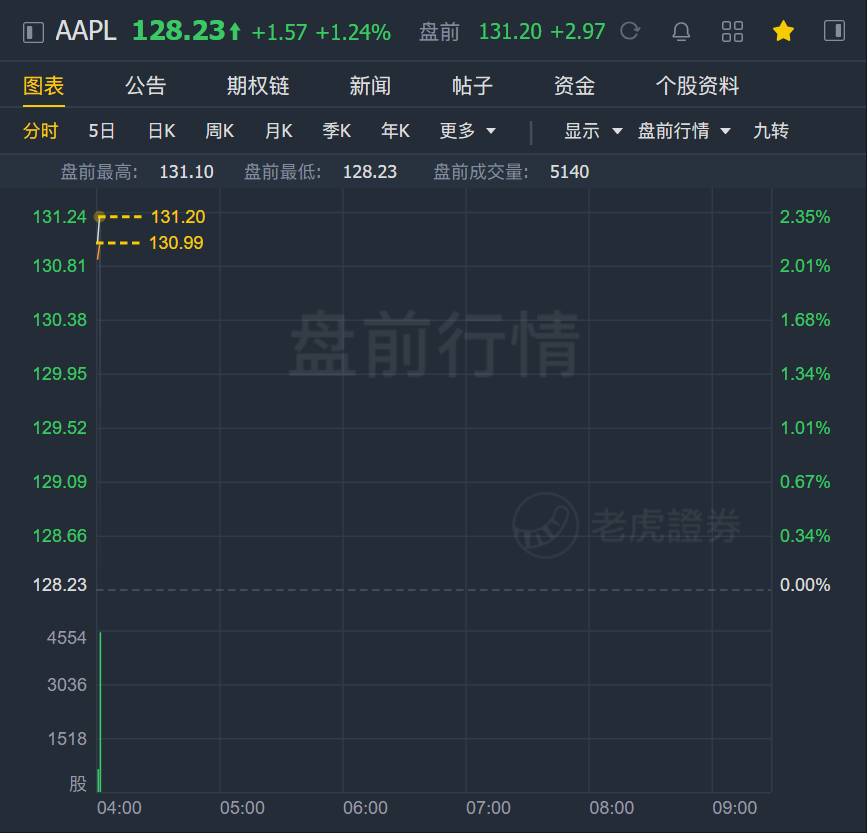Click the 盘前 price 131.20
Image resolution: width=867 pixels, height=833 pixels.
(510, 32)
